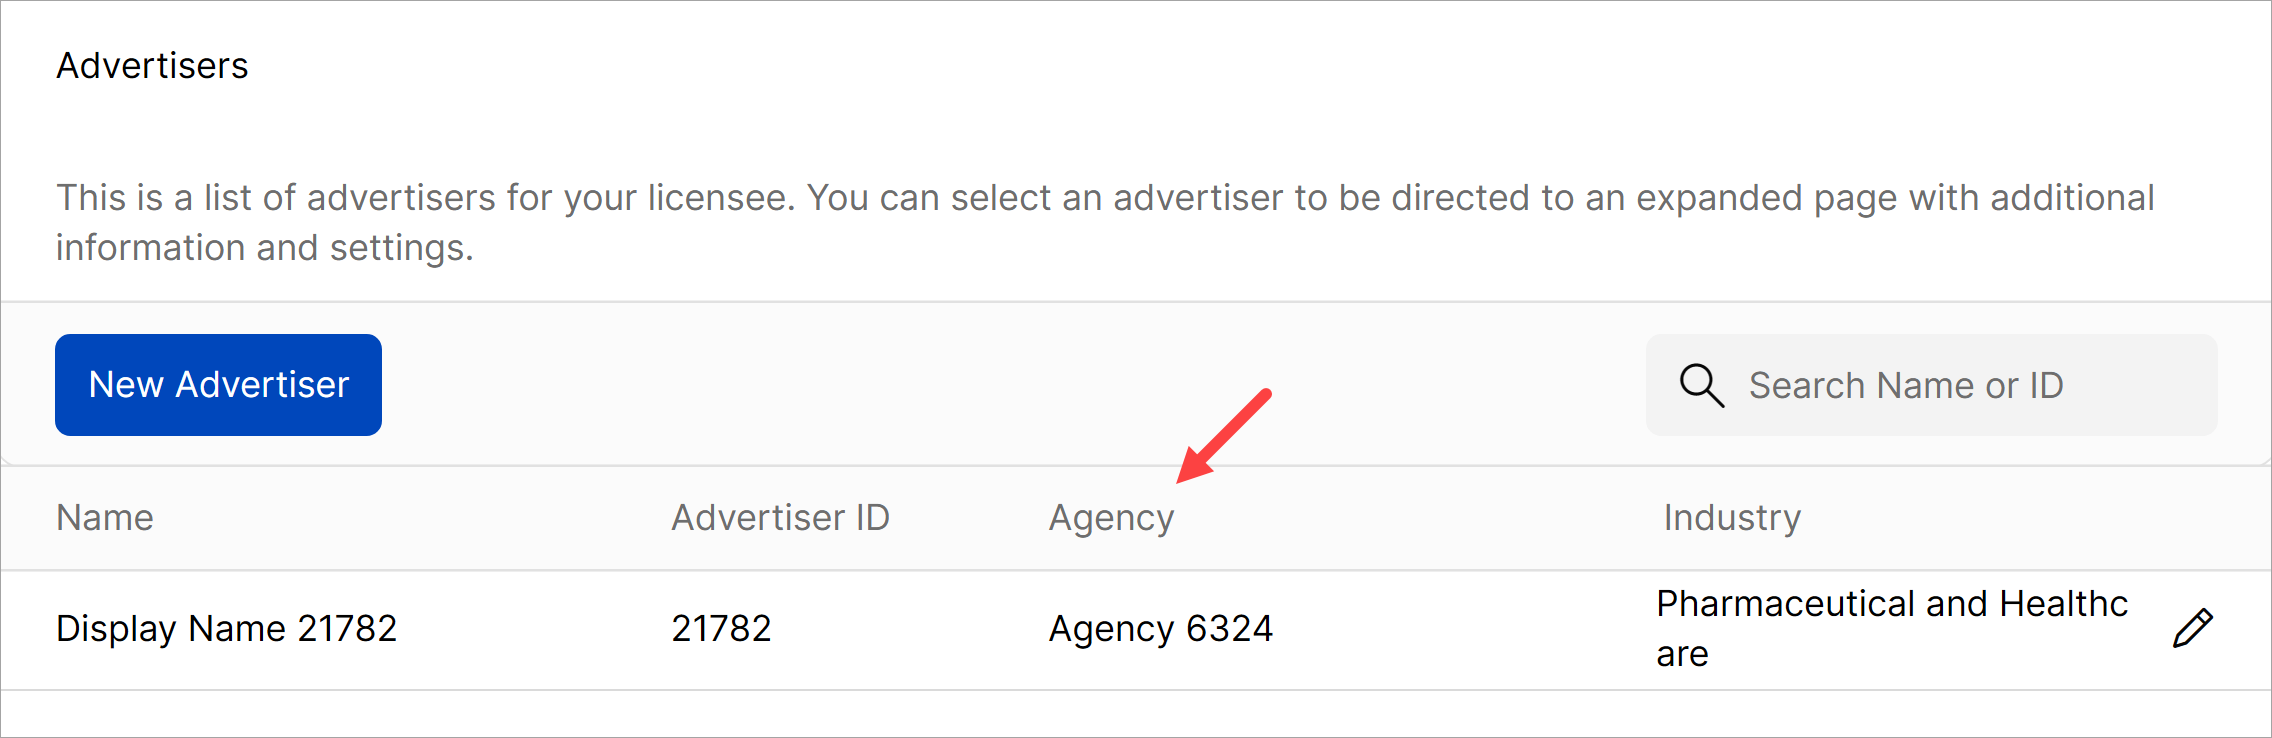Sort by the Name column header
The image size is (2272, 738).
click(105, 518)
